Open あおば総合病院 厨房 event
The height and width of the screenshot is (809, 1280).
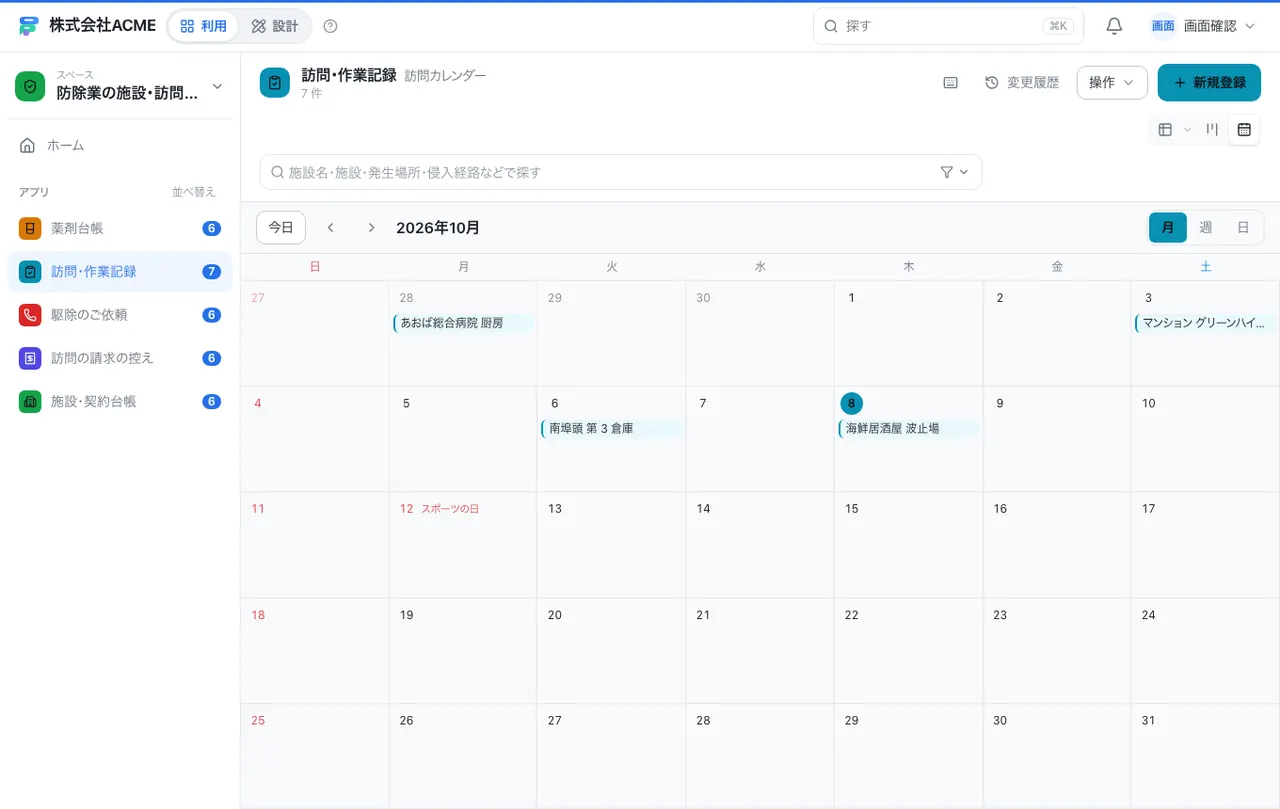pyautogui.click(x=463, y=323)
